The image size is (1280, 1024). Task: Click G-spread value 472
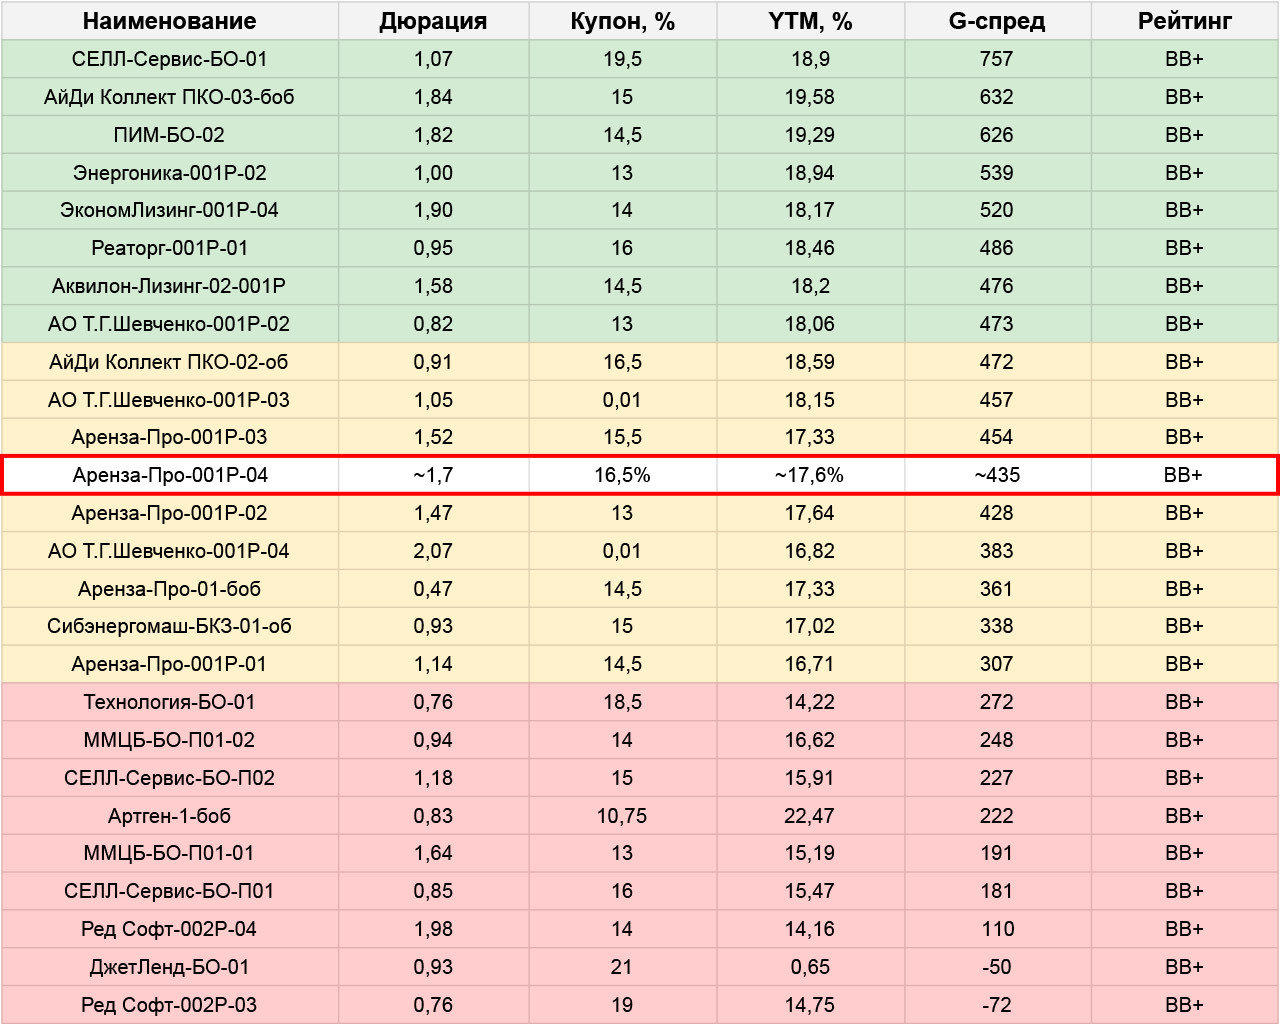click(x=997, y=362)
